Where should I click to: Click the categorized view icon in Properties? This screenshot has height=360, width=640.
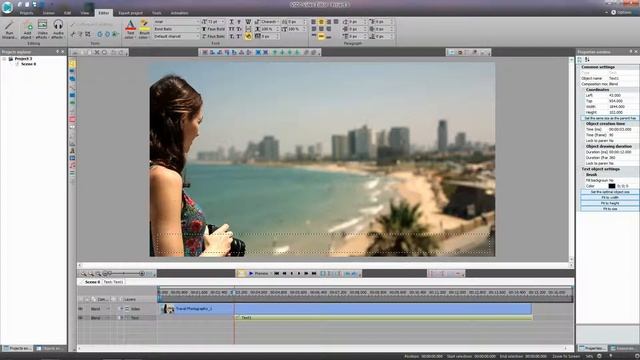pos(580,60)
